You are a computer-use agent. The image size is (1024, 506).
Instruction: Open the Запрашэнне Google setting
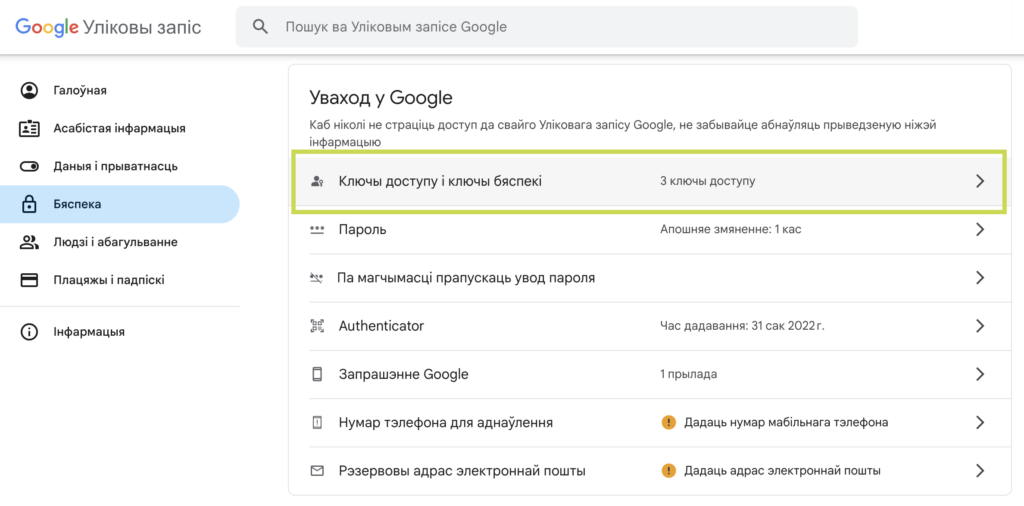(649, 374)
